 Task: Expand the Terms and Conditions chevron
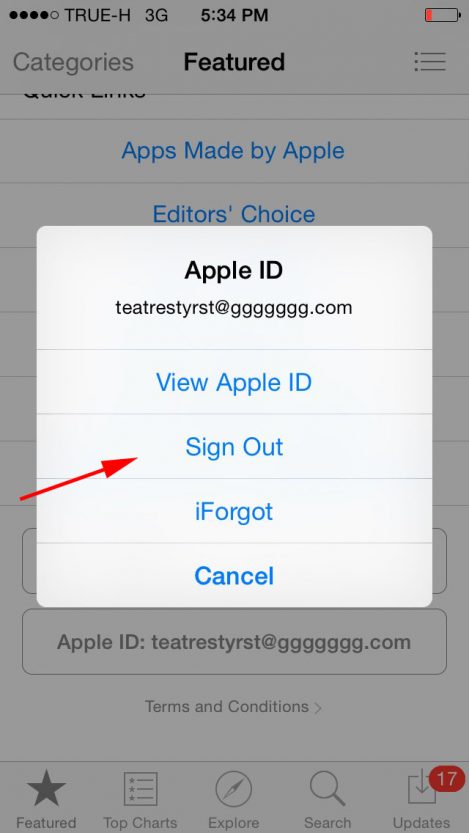coord(318,708)
